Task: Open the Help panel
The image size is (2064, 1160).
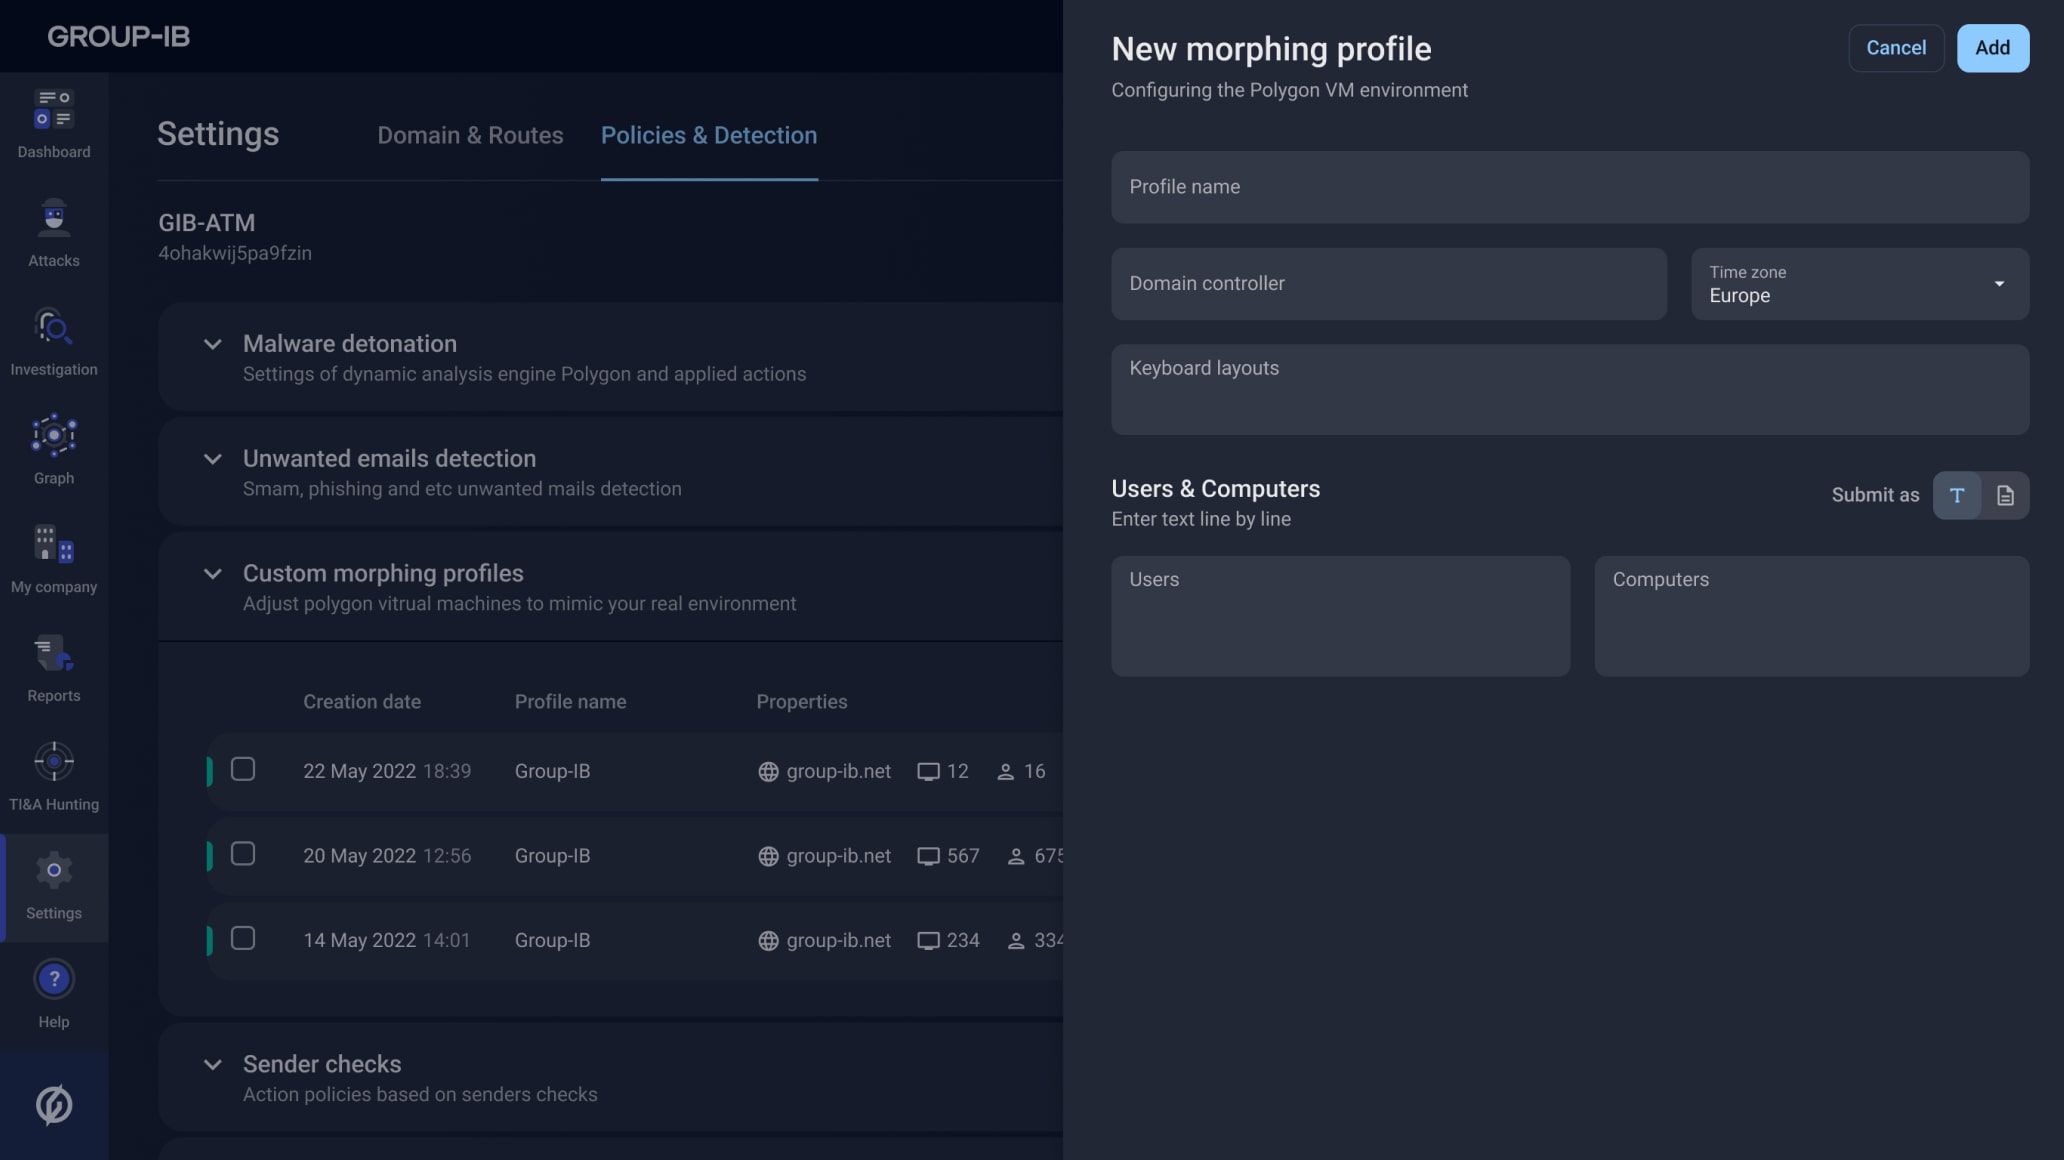Action: [53, 992]
